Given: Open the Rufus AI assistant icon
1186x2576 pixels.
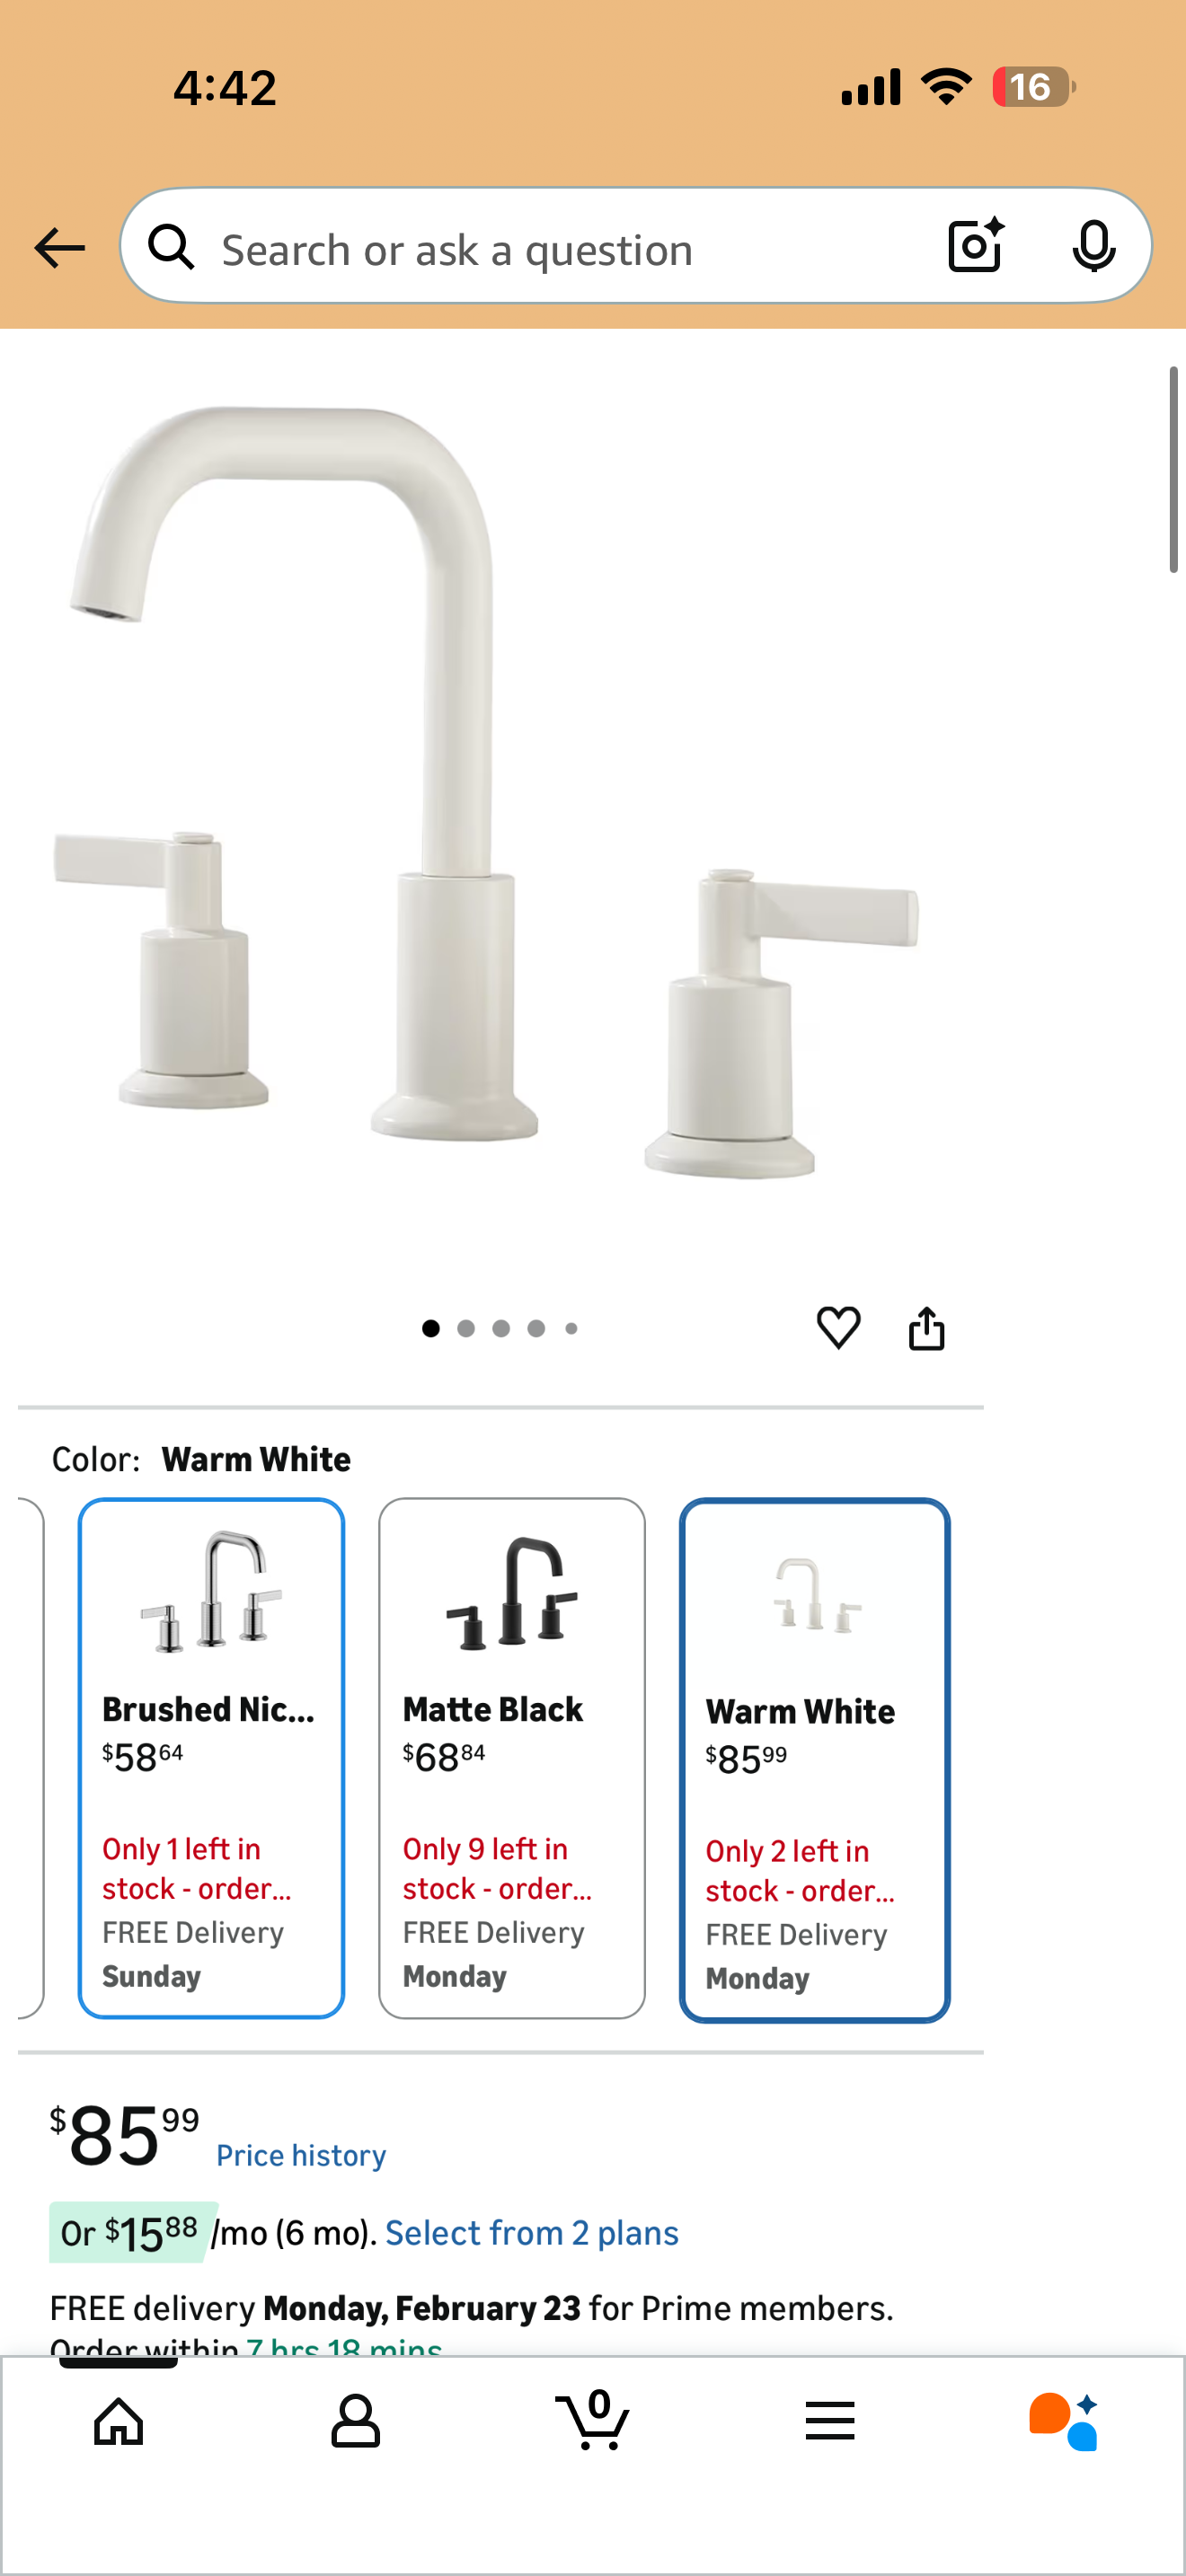Looking at the screenshot, I should [x=1064, y=2421].
